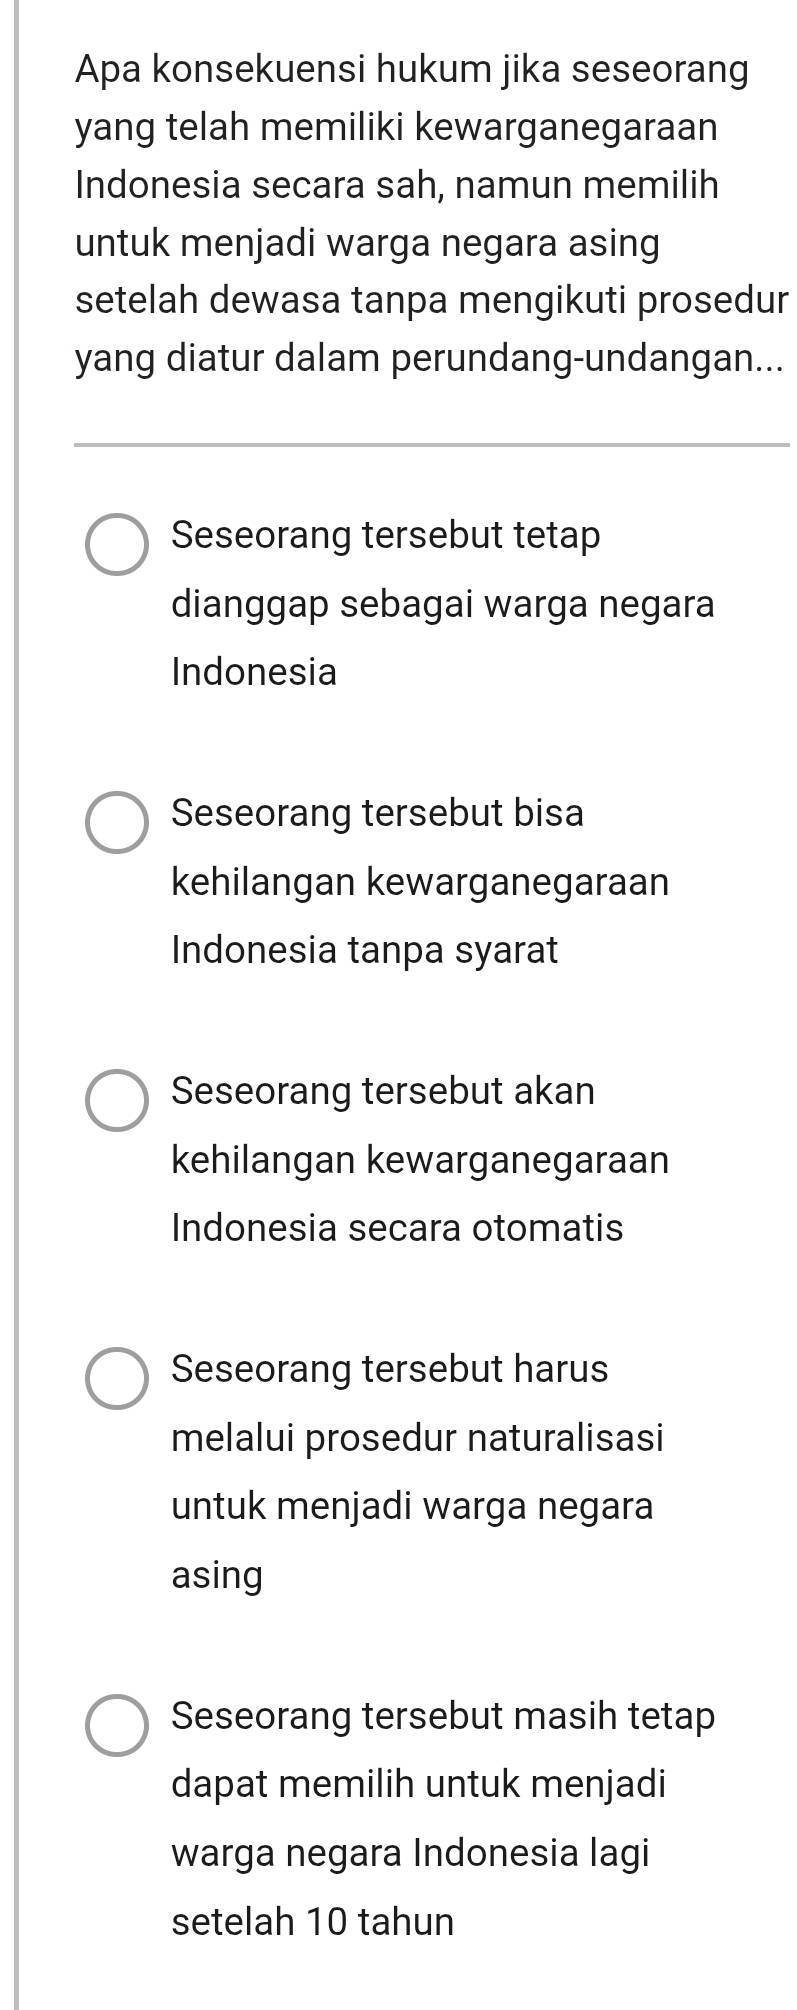Select radio for 'tetap dianggap sebagai warga negara Indonesia'

[117, 546]
